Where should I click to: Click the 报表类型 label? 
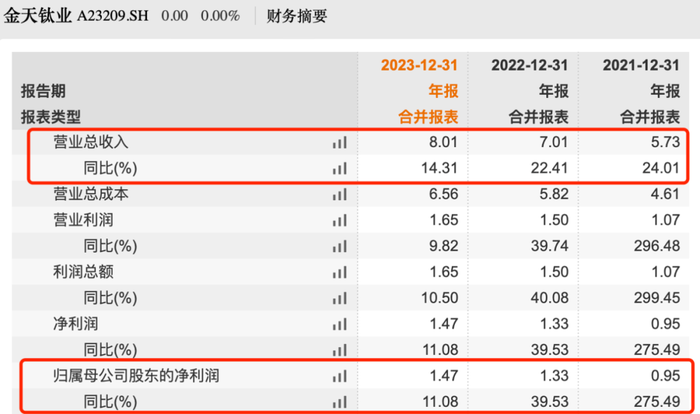click(x=51, y=117)
